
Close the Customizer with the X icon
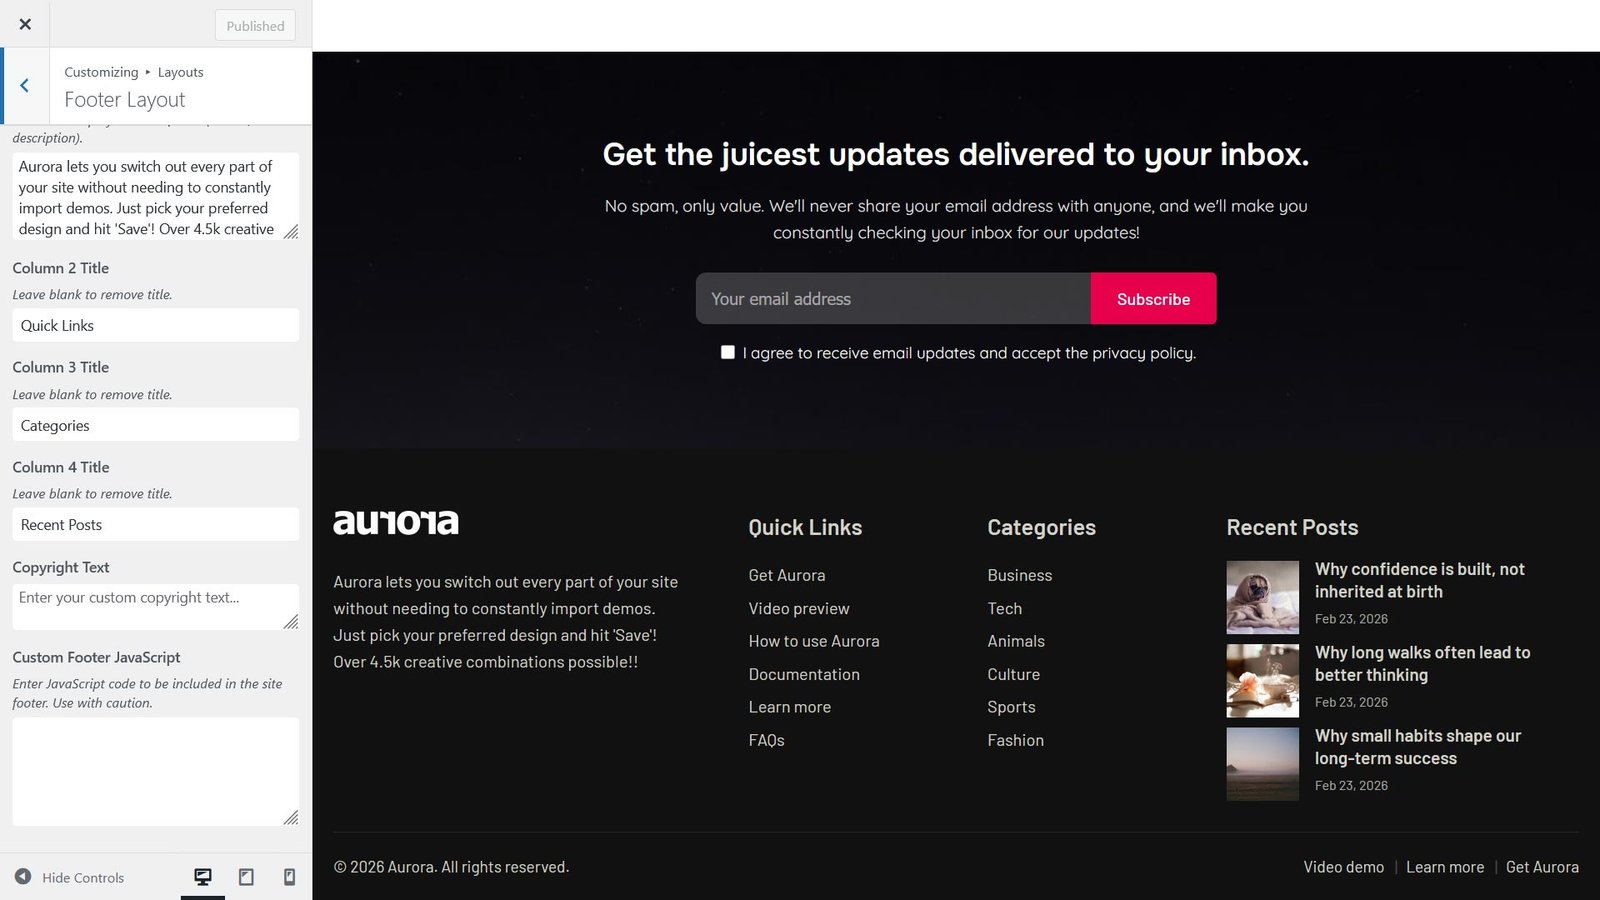(25, 24)
